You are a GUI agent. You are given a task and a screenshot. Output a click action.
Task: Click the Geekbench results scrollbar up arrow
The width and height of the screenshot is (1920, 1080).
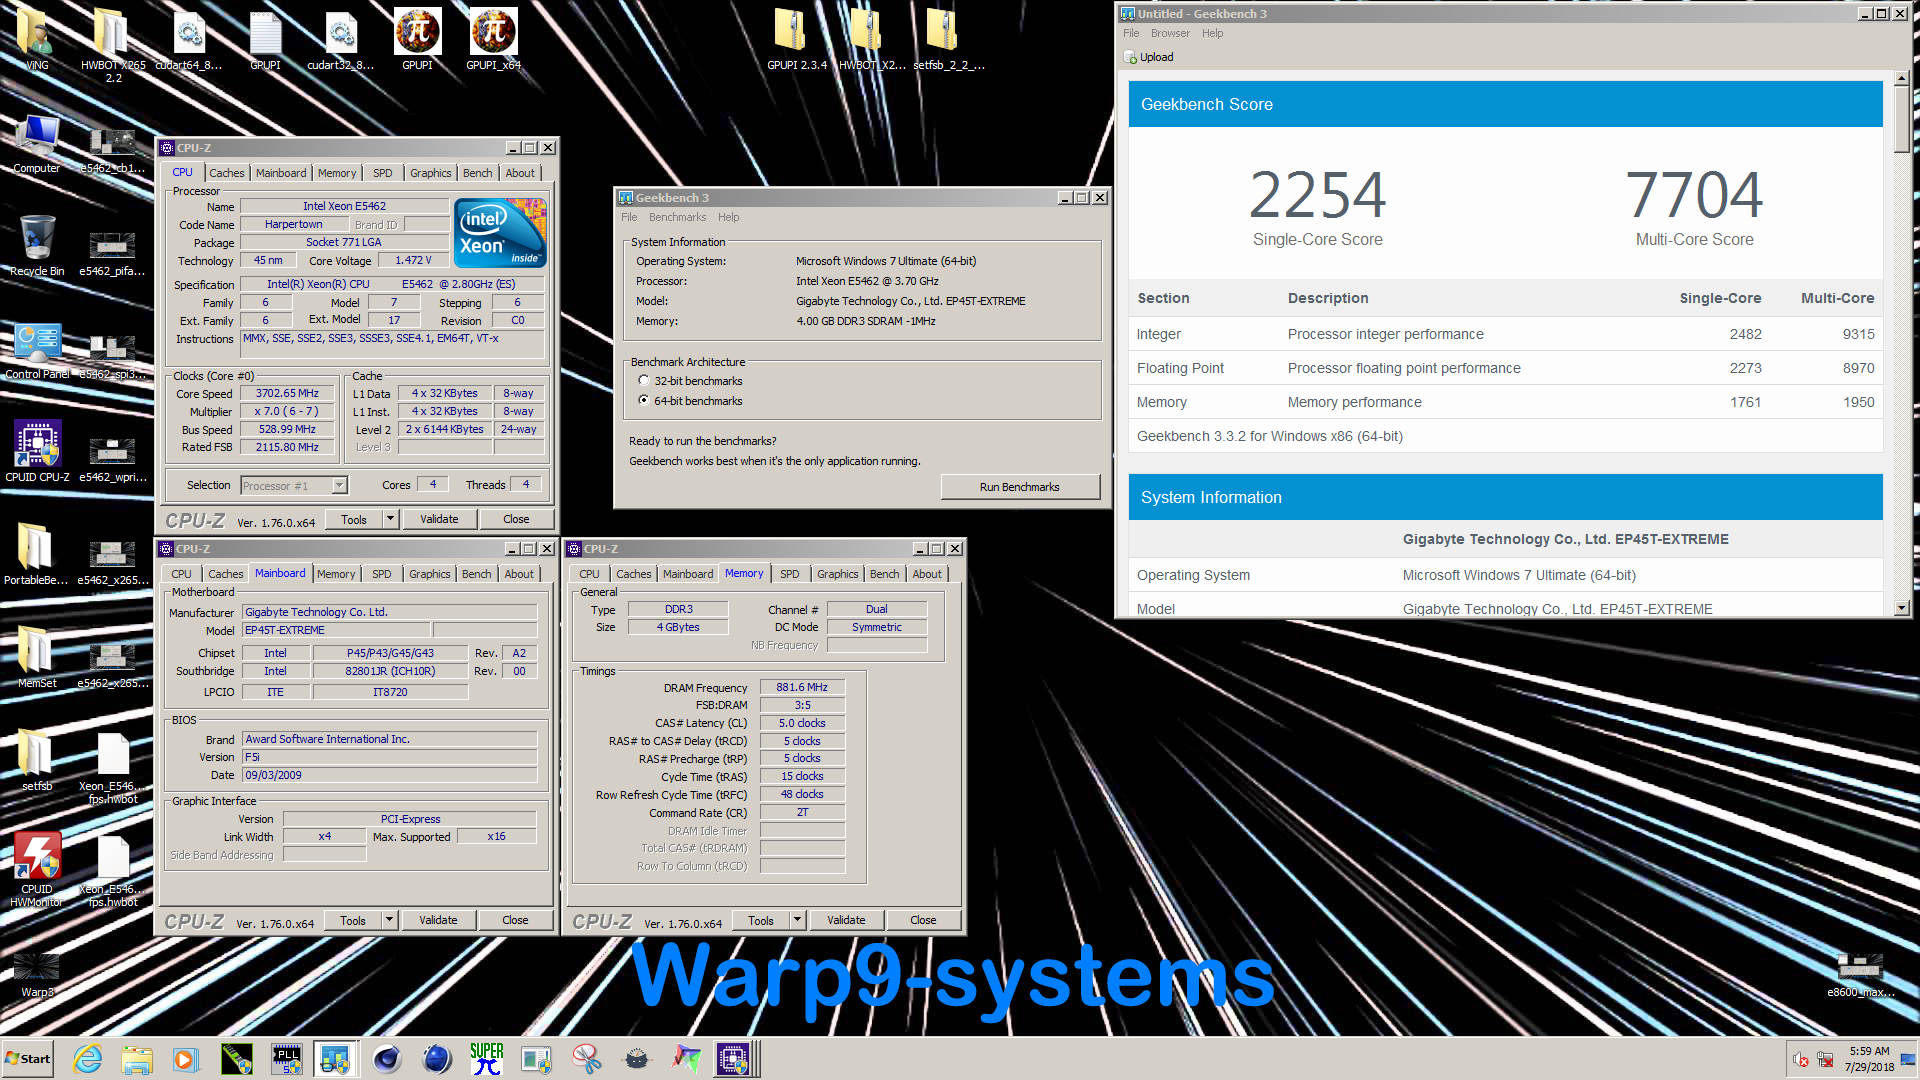1901,77
